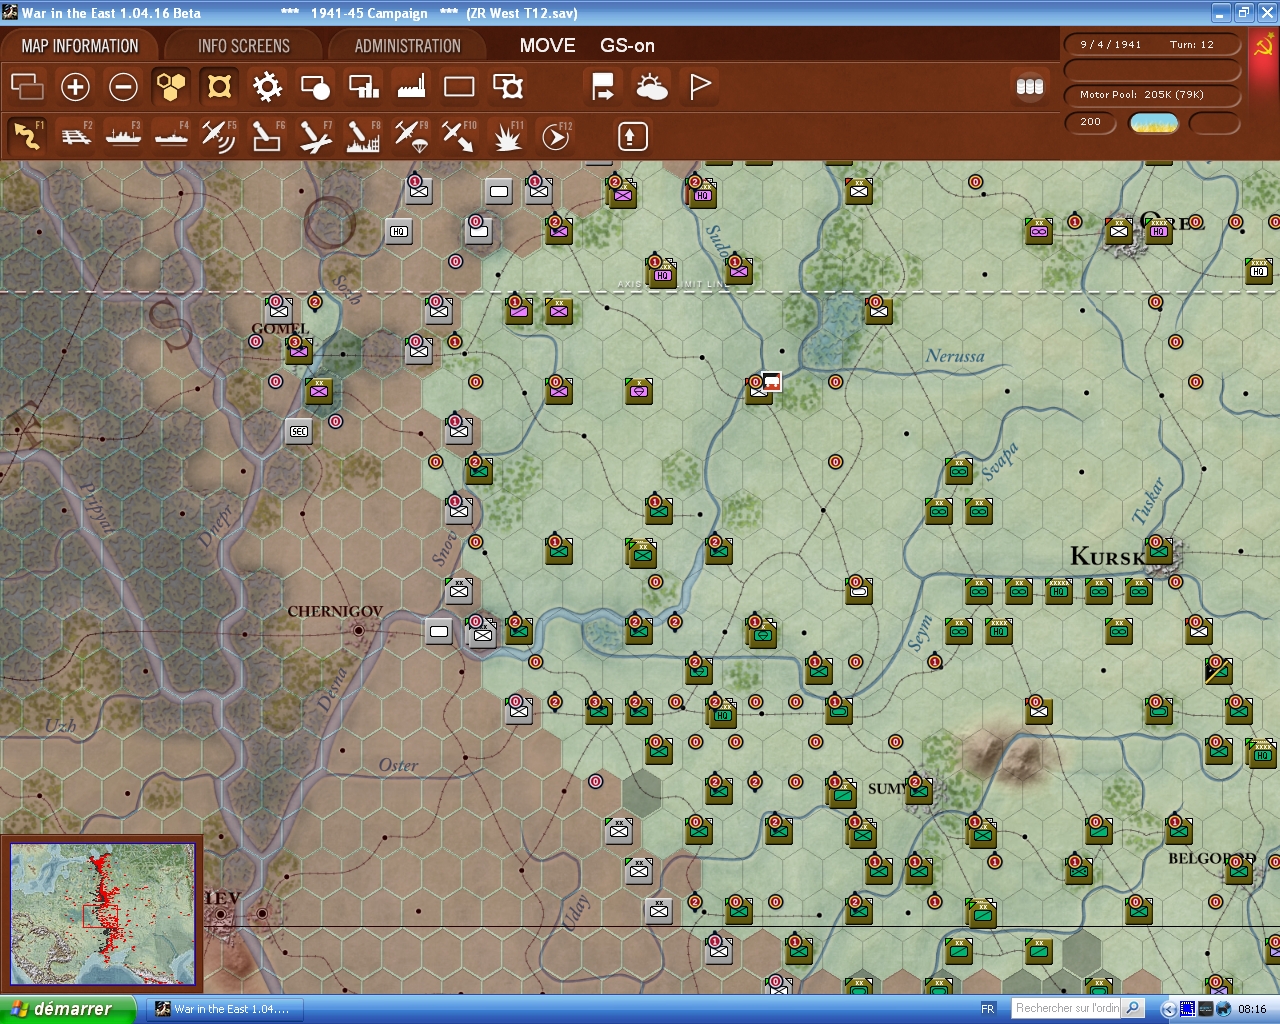Select Move mode (F1)
Viewport: 1280px width, 1024px height.
tap(27, 136)
